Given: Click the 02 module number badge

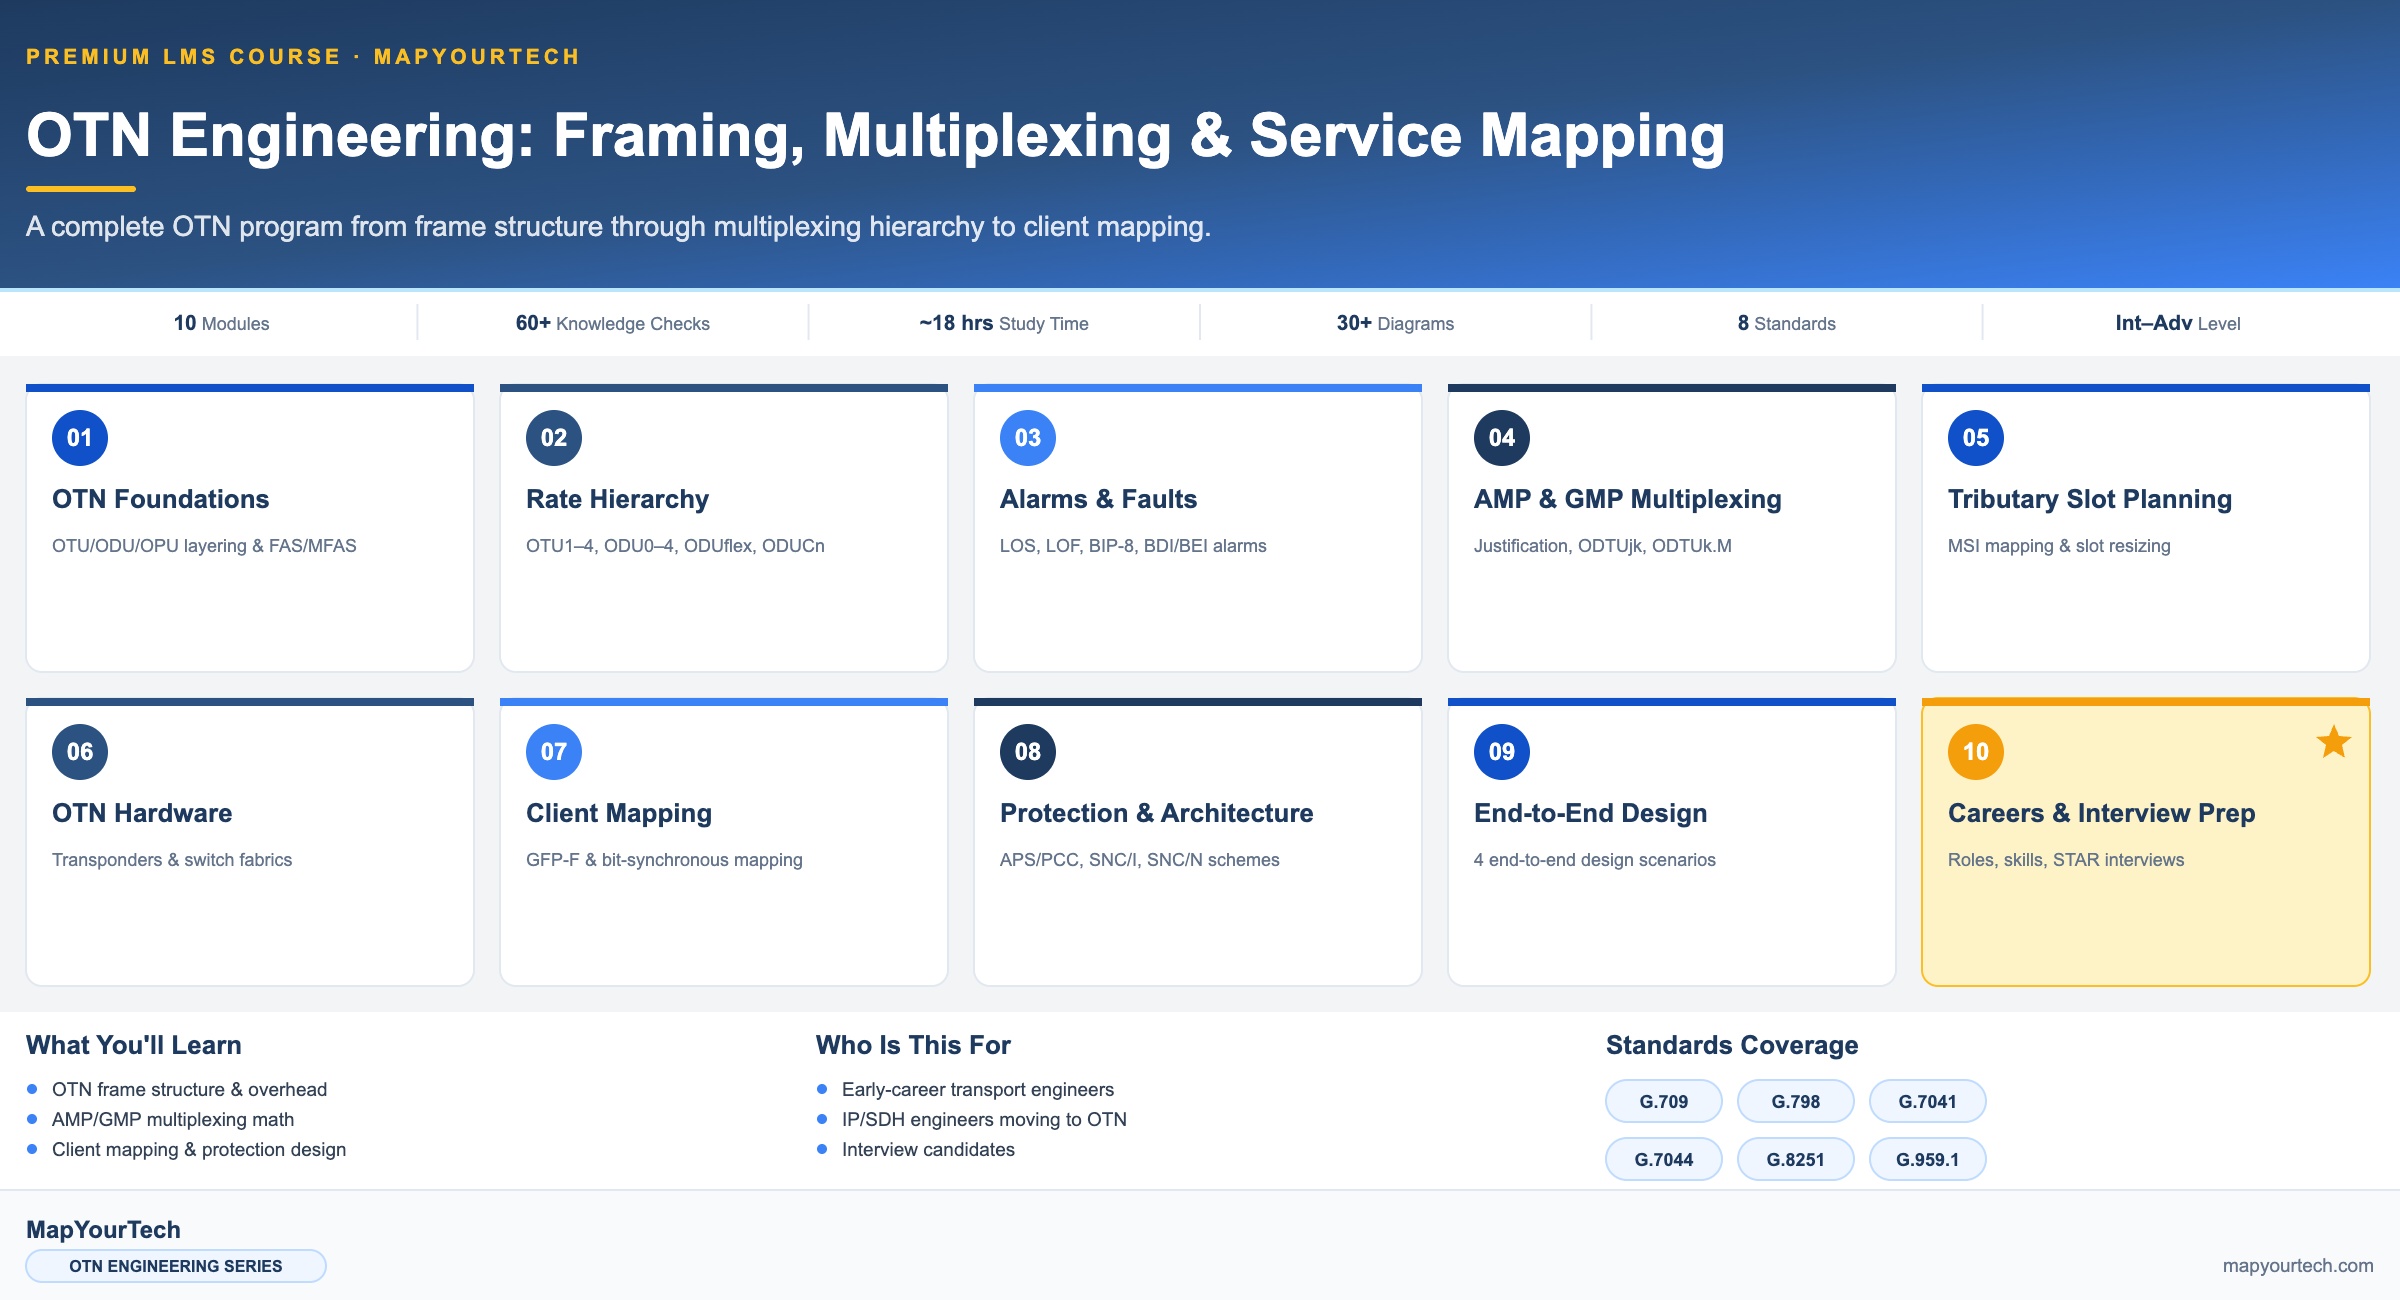Looking at the screenshot, I should point(554,438).
